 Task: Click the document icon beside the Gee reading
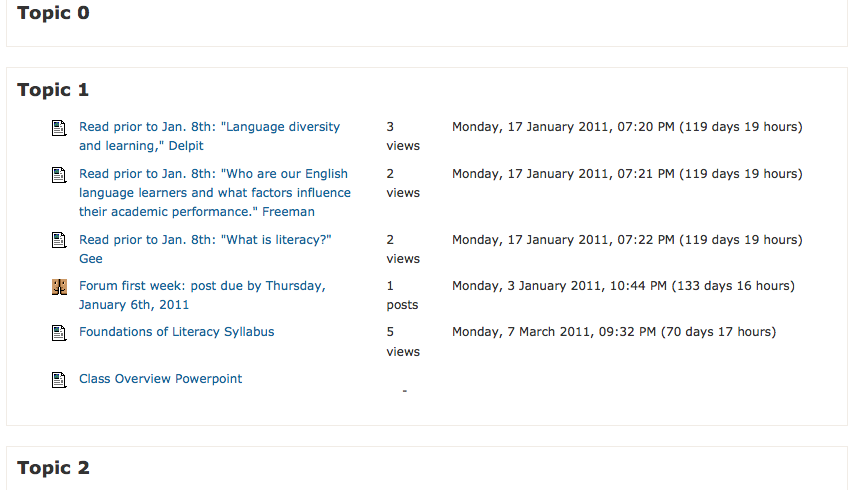pos(59,240)
